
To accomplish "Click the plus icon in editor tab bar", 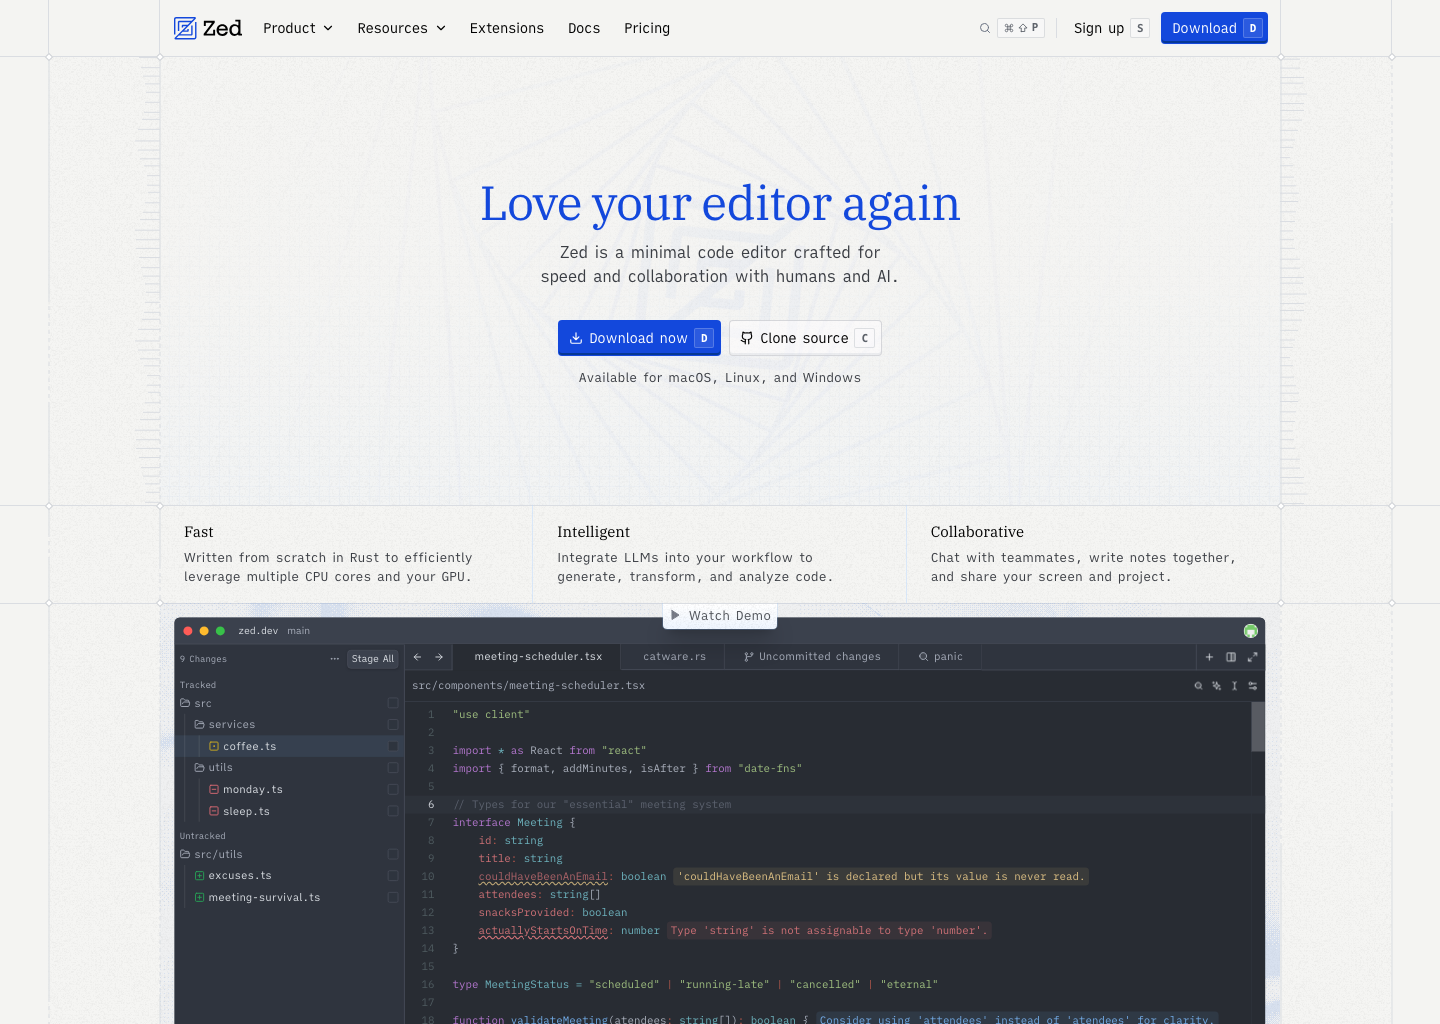I will 1209,657.
